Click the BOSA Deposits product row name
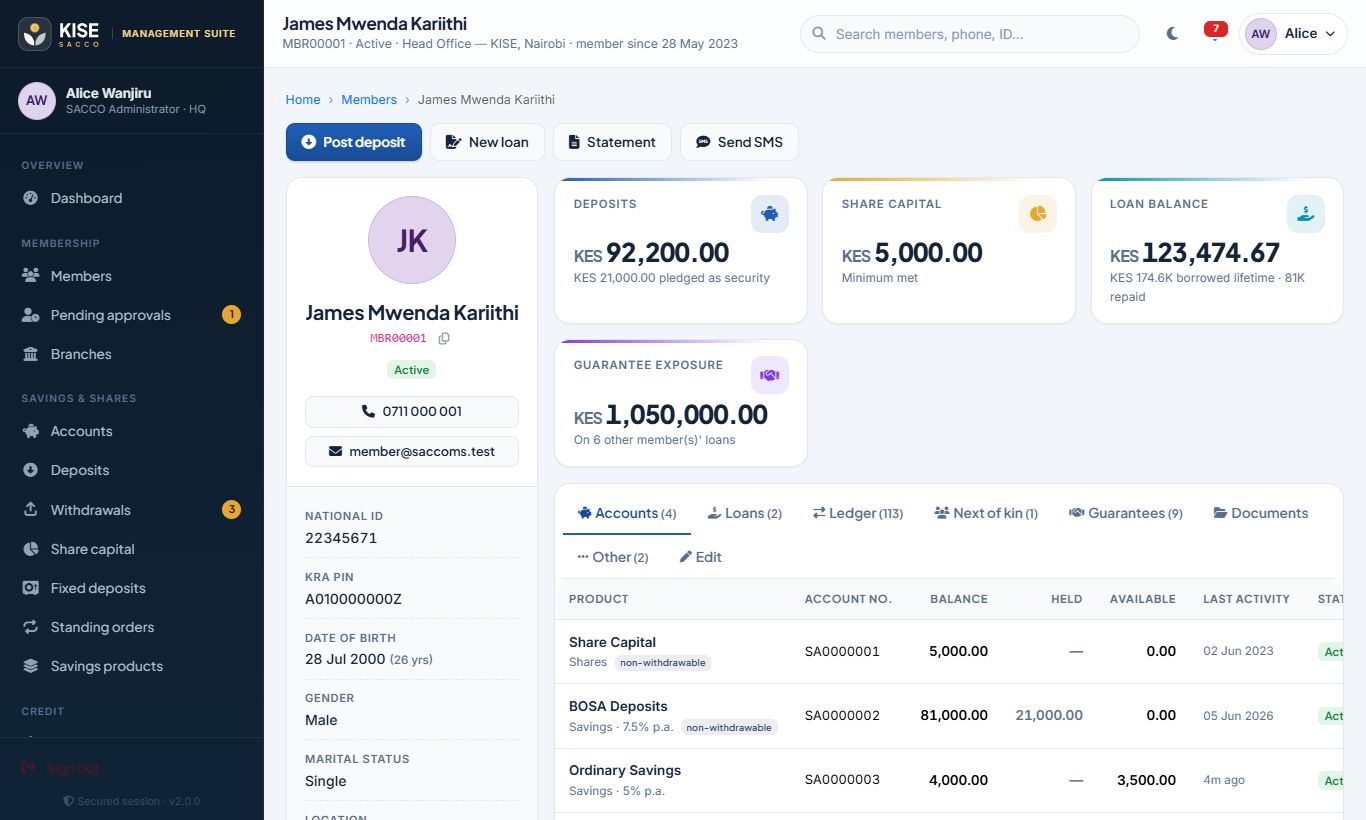Screen dimensions: 1366x820 point(618,706)
